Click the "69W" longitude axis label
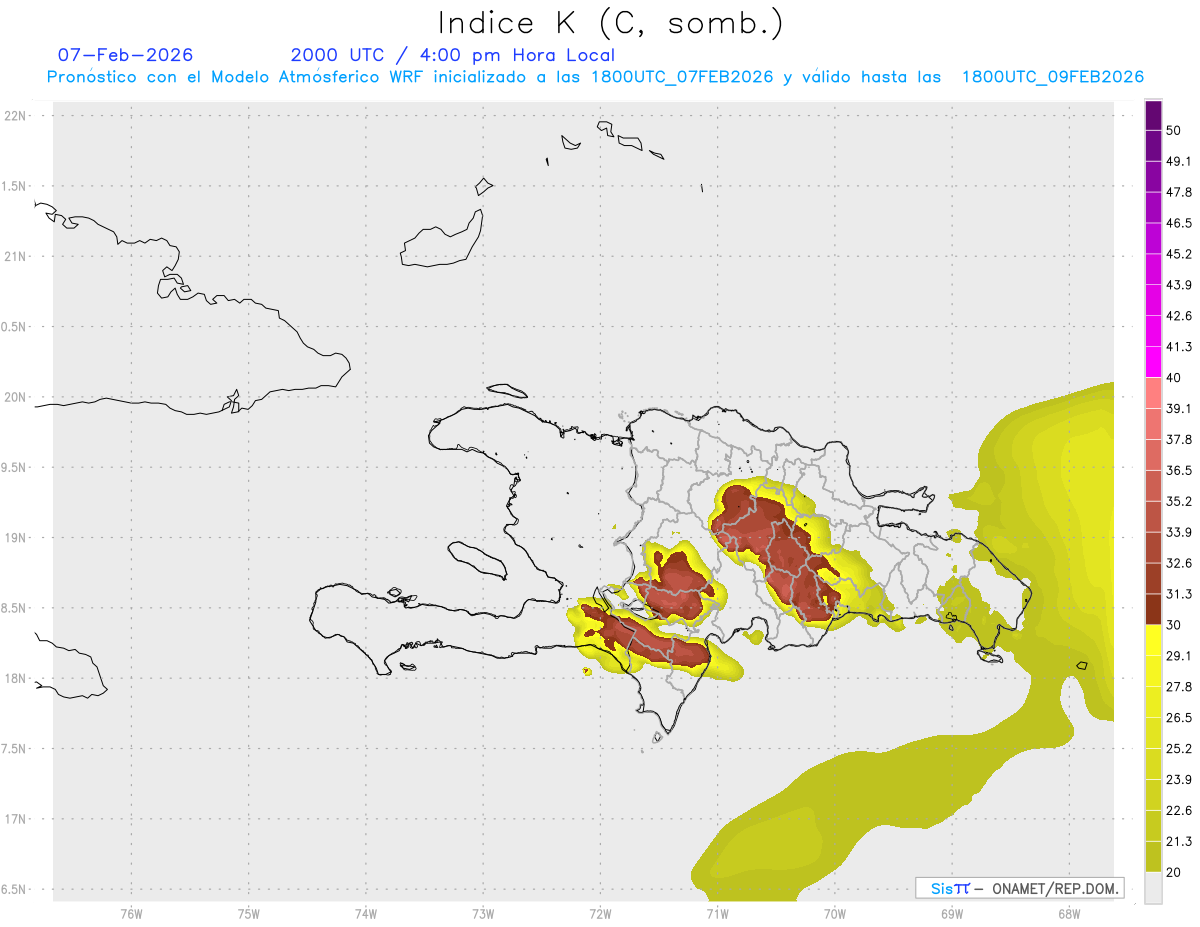This screenshot has width=1200, height=927. (x=952, y=914)
